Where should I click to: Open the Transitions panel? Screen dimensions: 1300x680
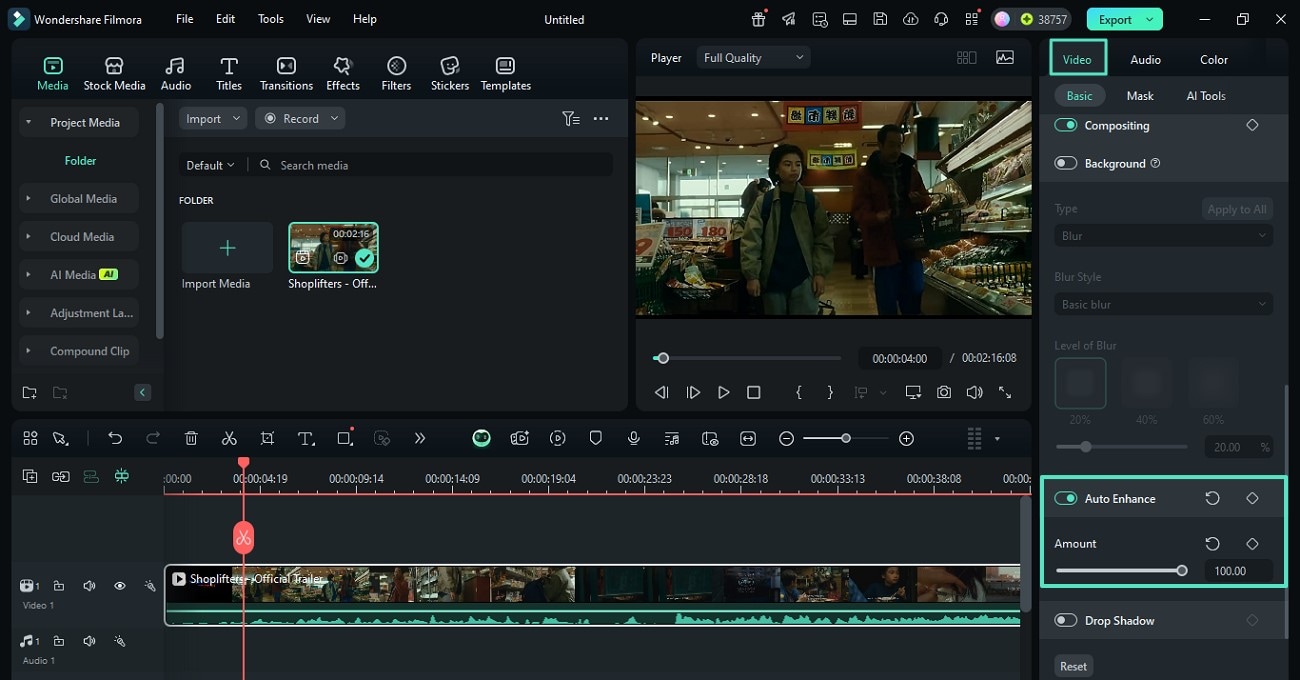point(286,73)
